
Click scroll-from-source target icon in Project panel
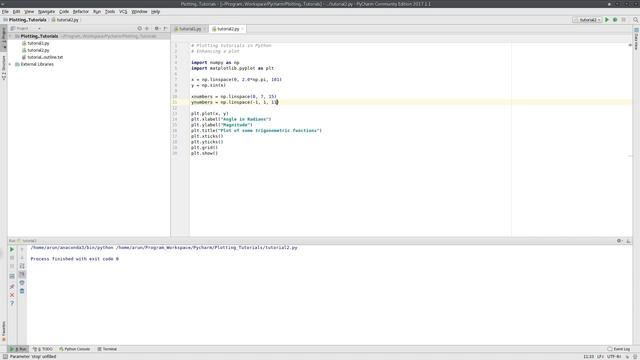tap(140, 29)
